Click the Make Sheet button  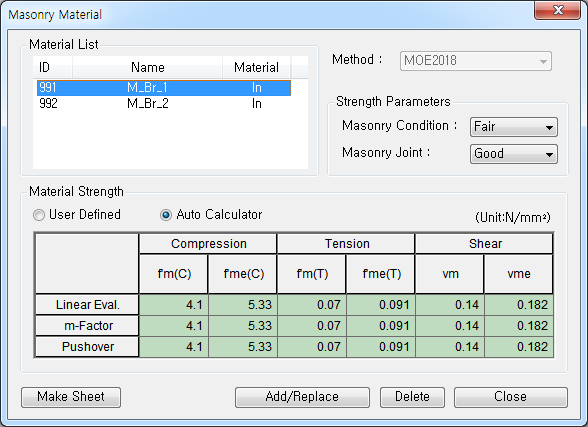coord(71,397)
